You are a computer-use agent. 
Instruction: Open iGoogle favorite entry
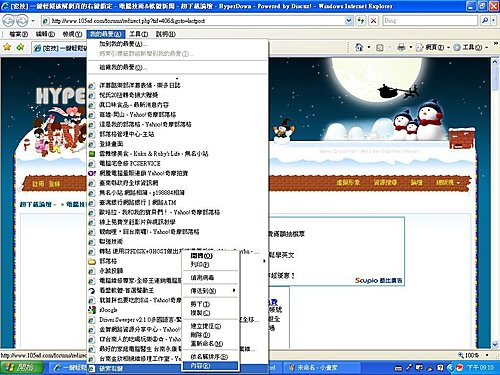pos(108,310)
